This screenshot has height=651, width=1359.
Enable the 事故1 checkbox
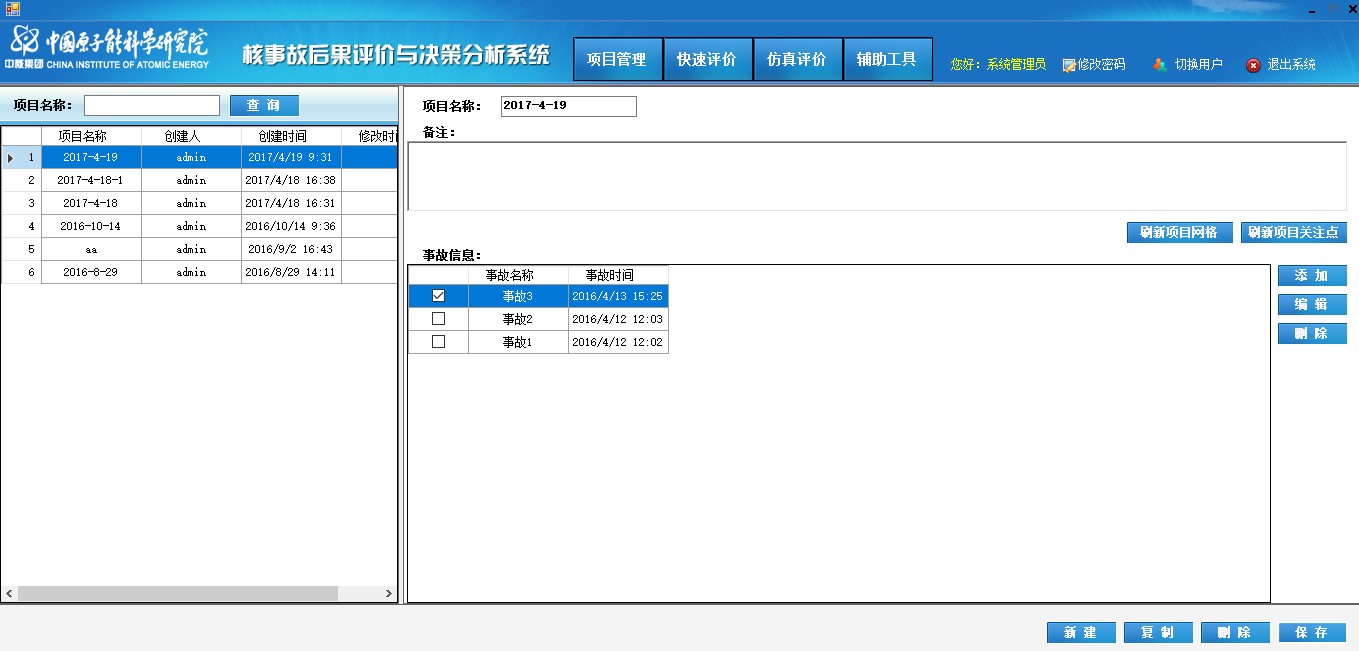(438, 342)
